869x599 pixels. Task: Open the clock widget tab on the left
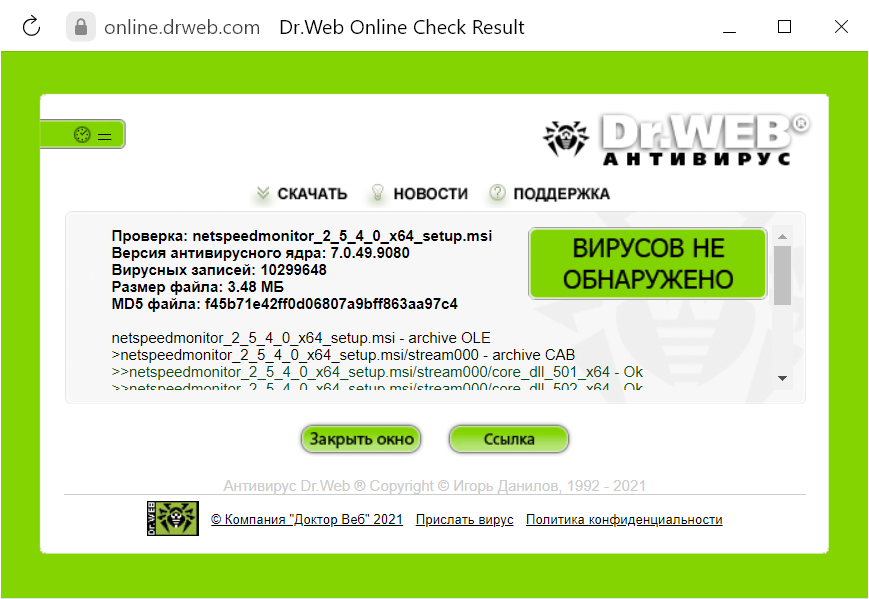83,134
